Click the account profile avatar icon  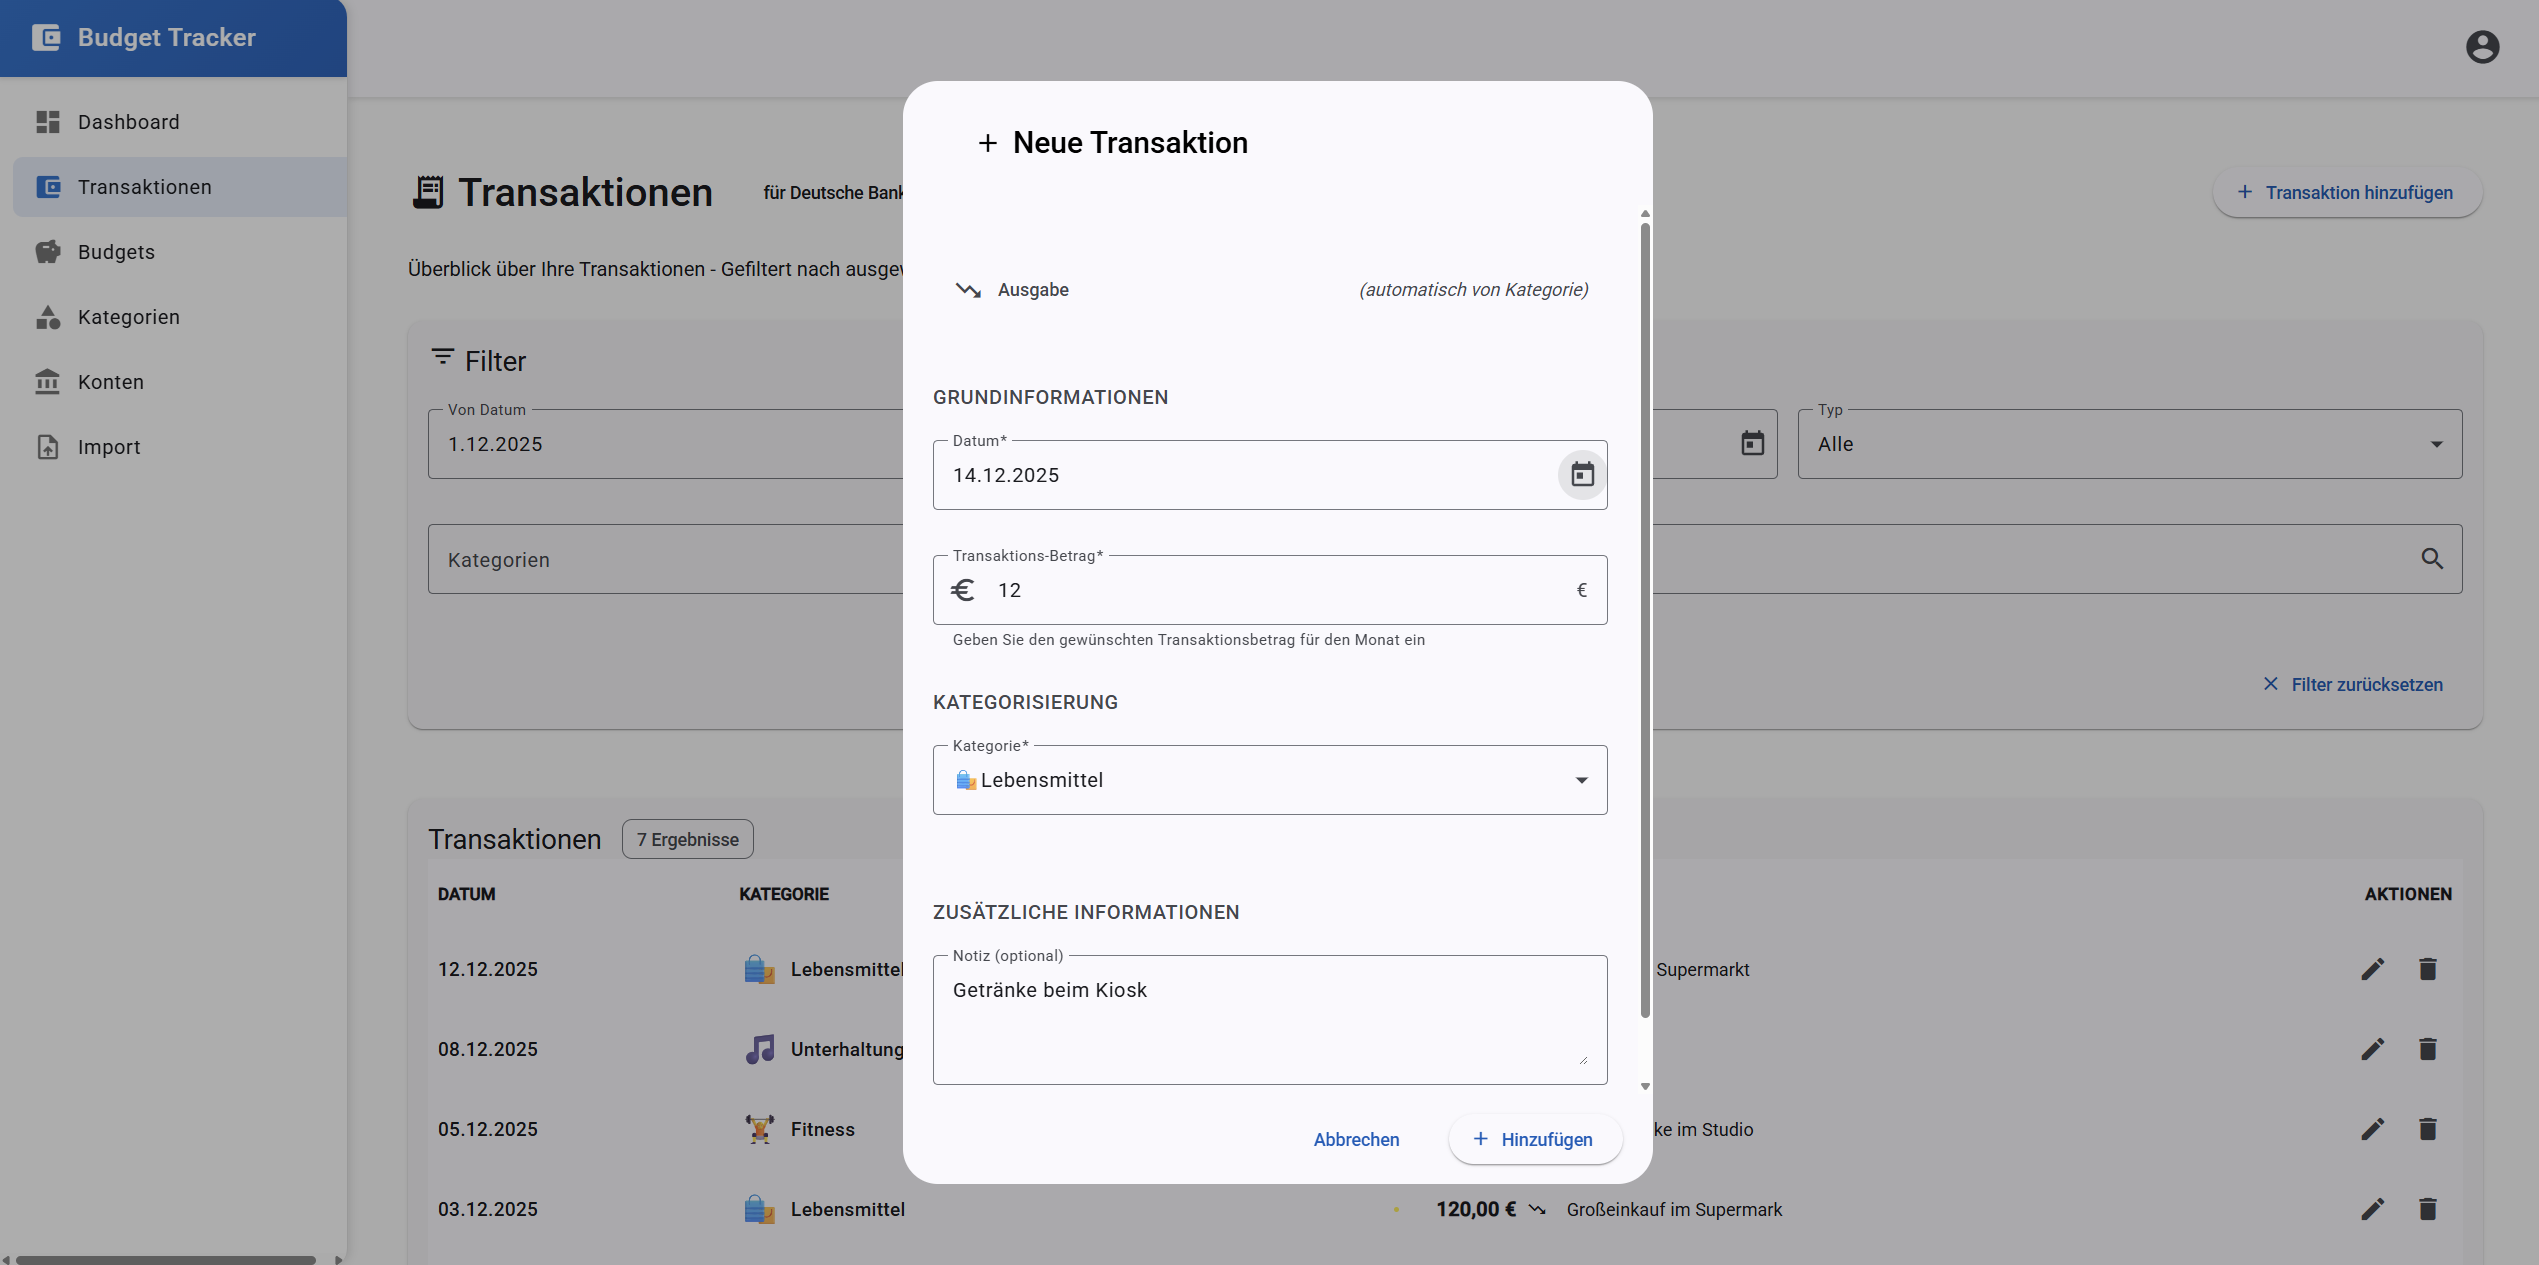(x=2482, y=47)
